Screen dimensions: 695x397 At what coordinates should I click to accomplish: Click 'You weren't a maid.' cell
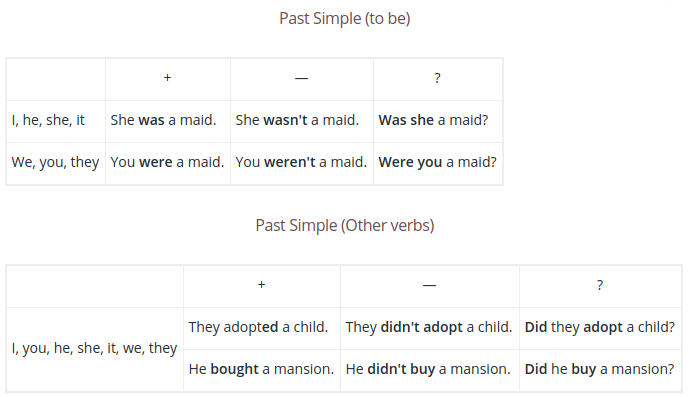point(301,163)
